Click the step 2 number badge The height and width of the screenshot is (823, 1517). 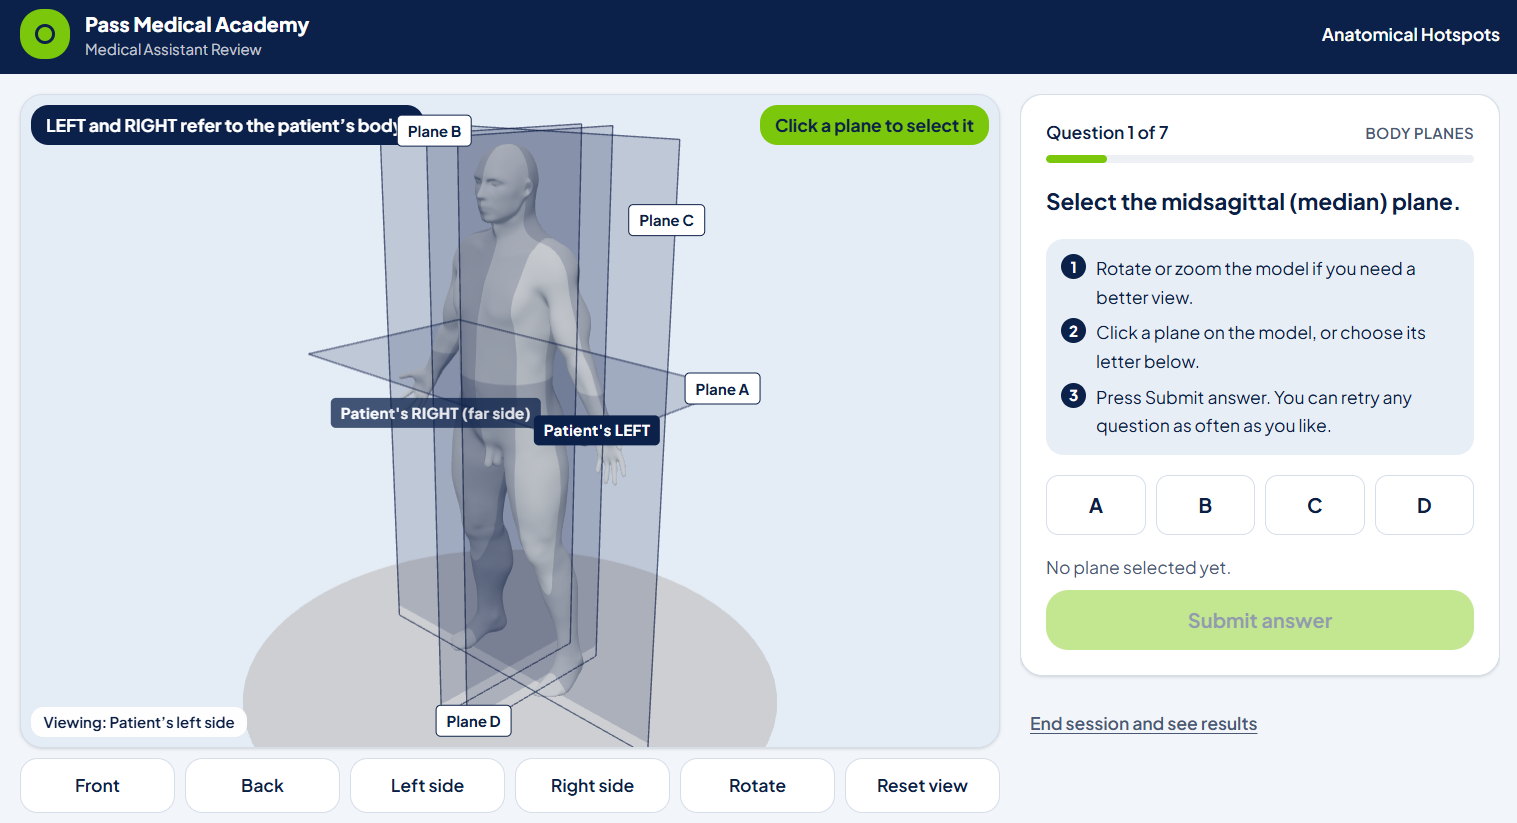click(x=1073, y=331)
